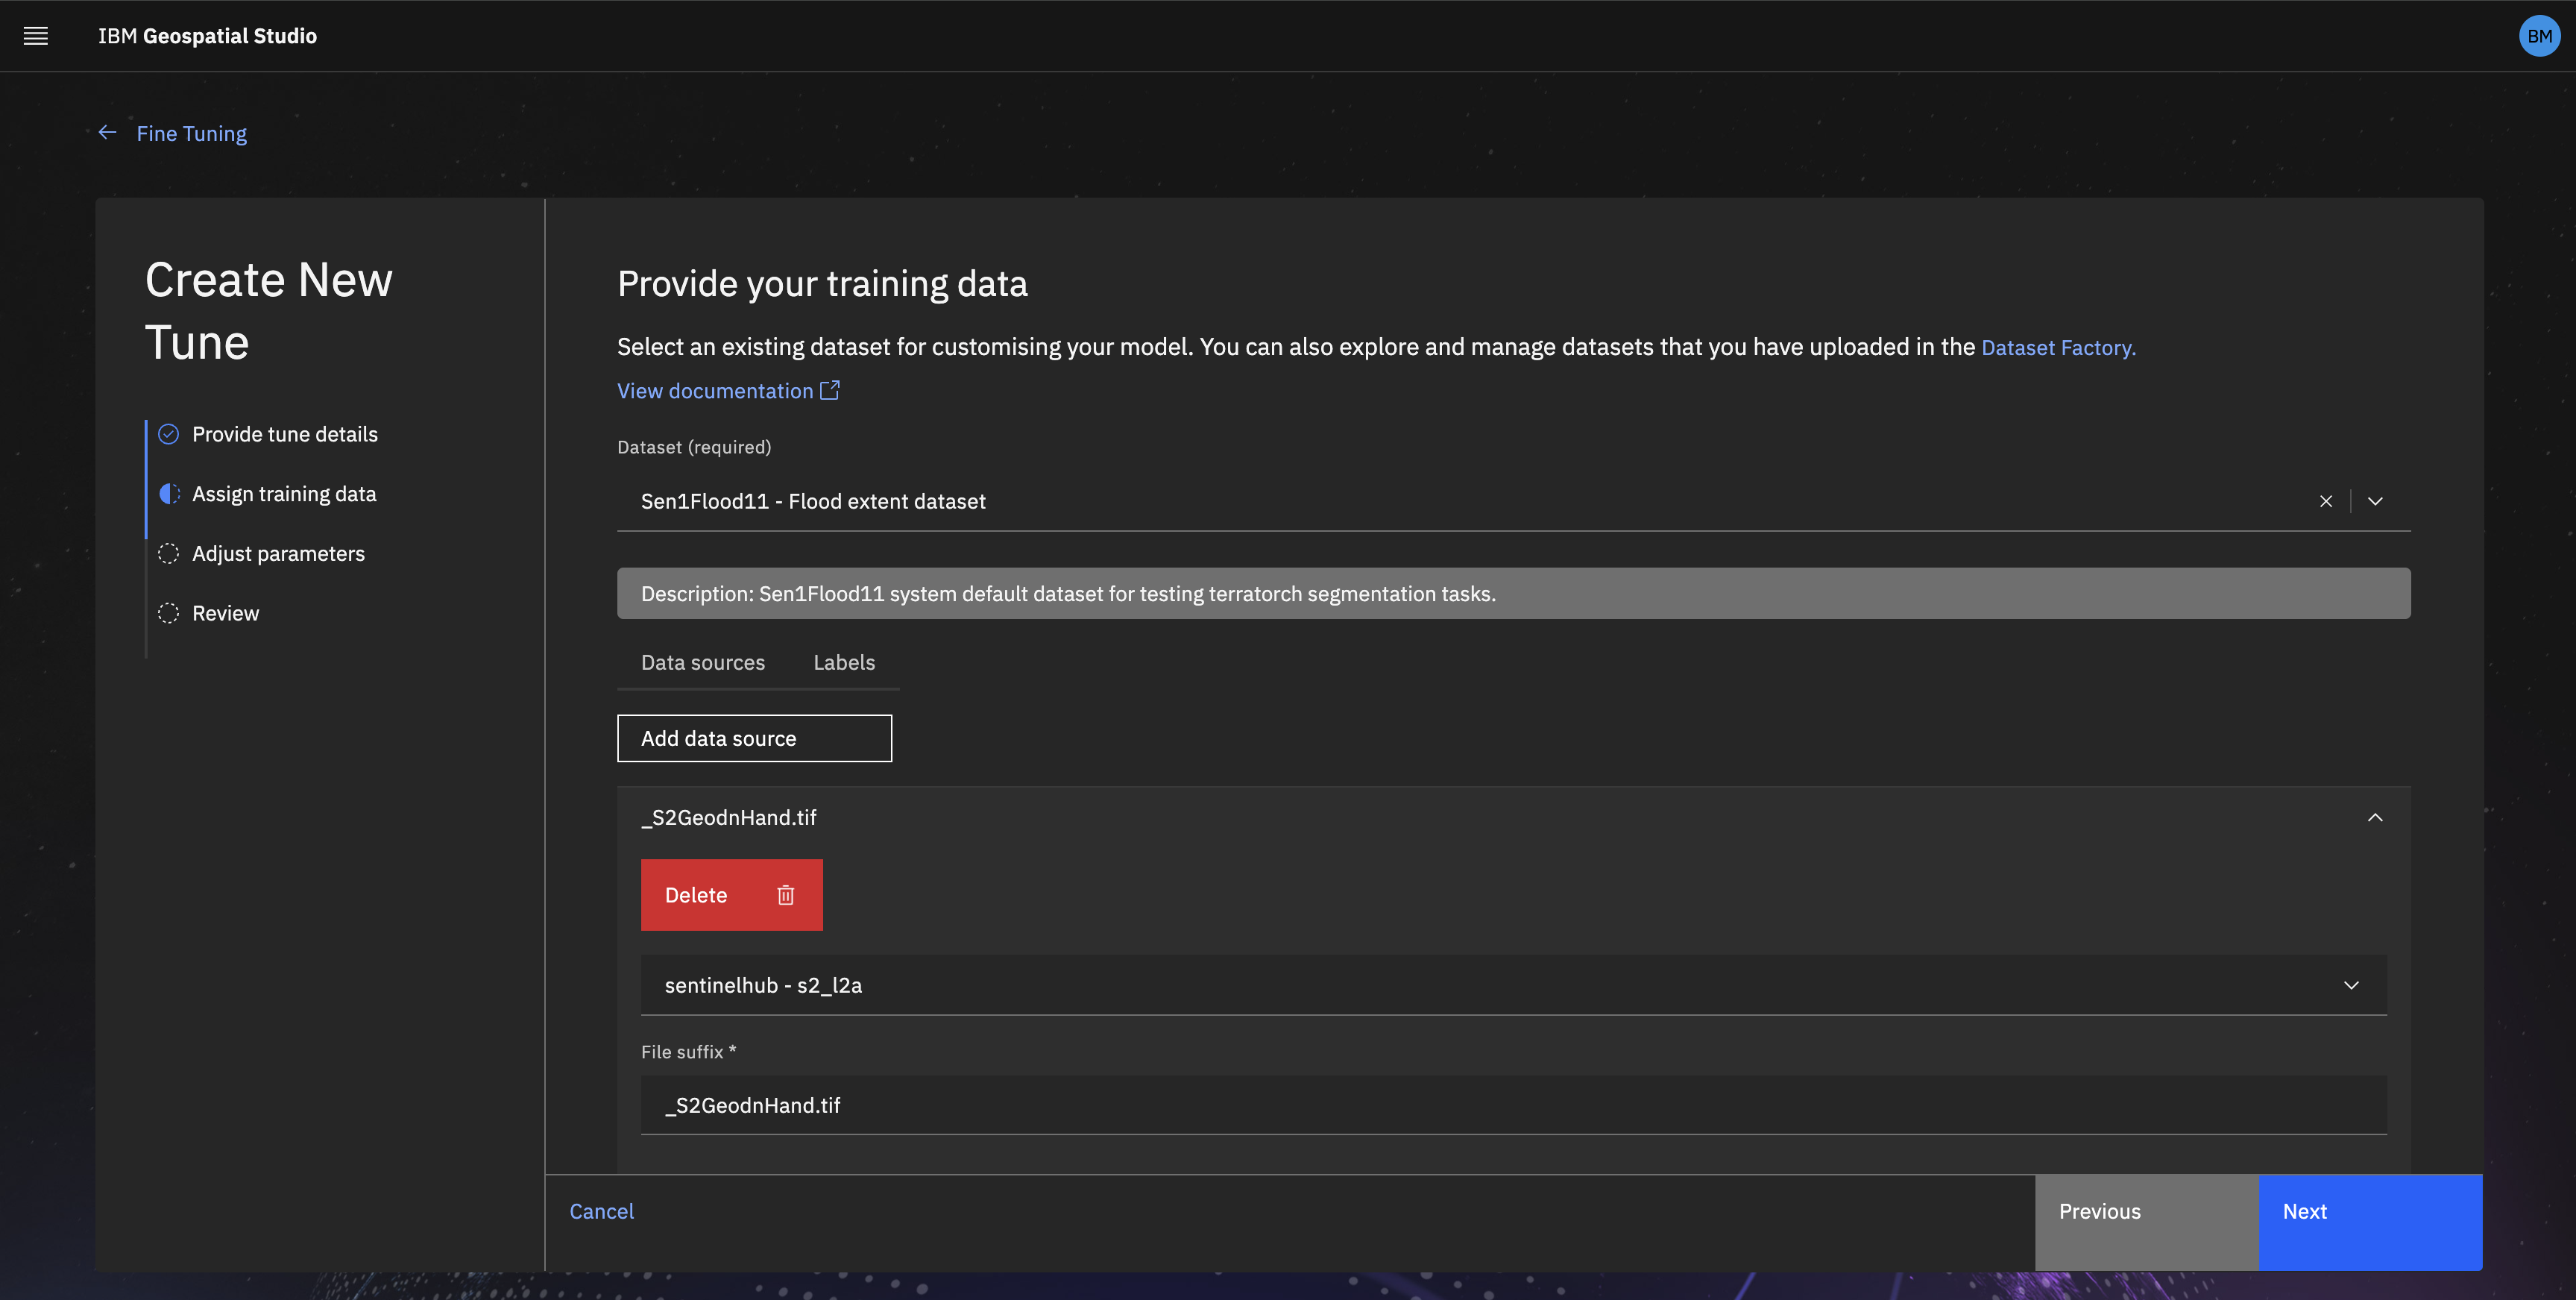Select the Data sources tab
The width and height of the screenshot is (2576, 1300).
(702, 662)
